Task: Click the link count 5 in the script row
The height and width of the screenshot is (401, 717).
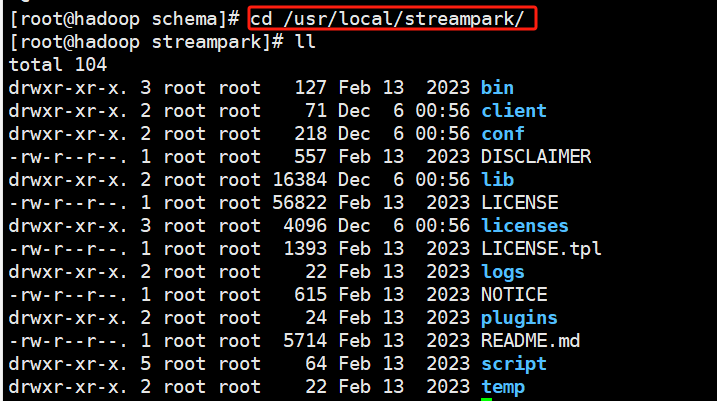Action: pyautogui.click(x=145, y=364)
